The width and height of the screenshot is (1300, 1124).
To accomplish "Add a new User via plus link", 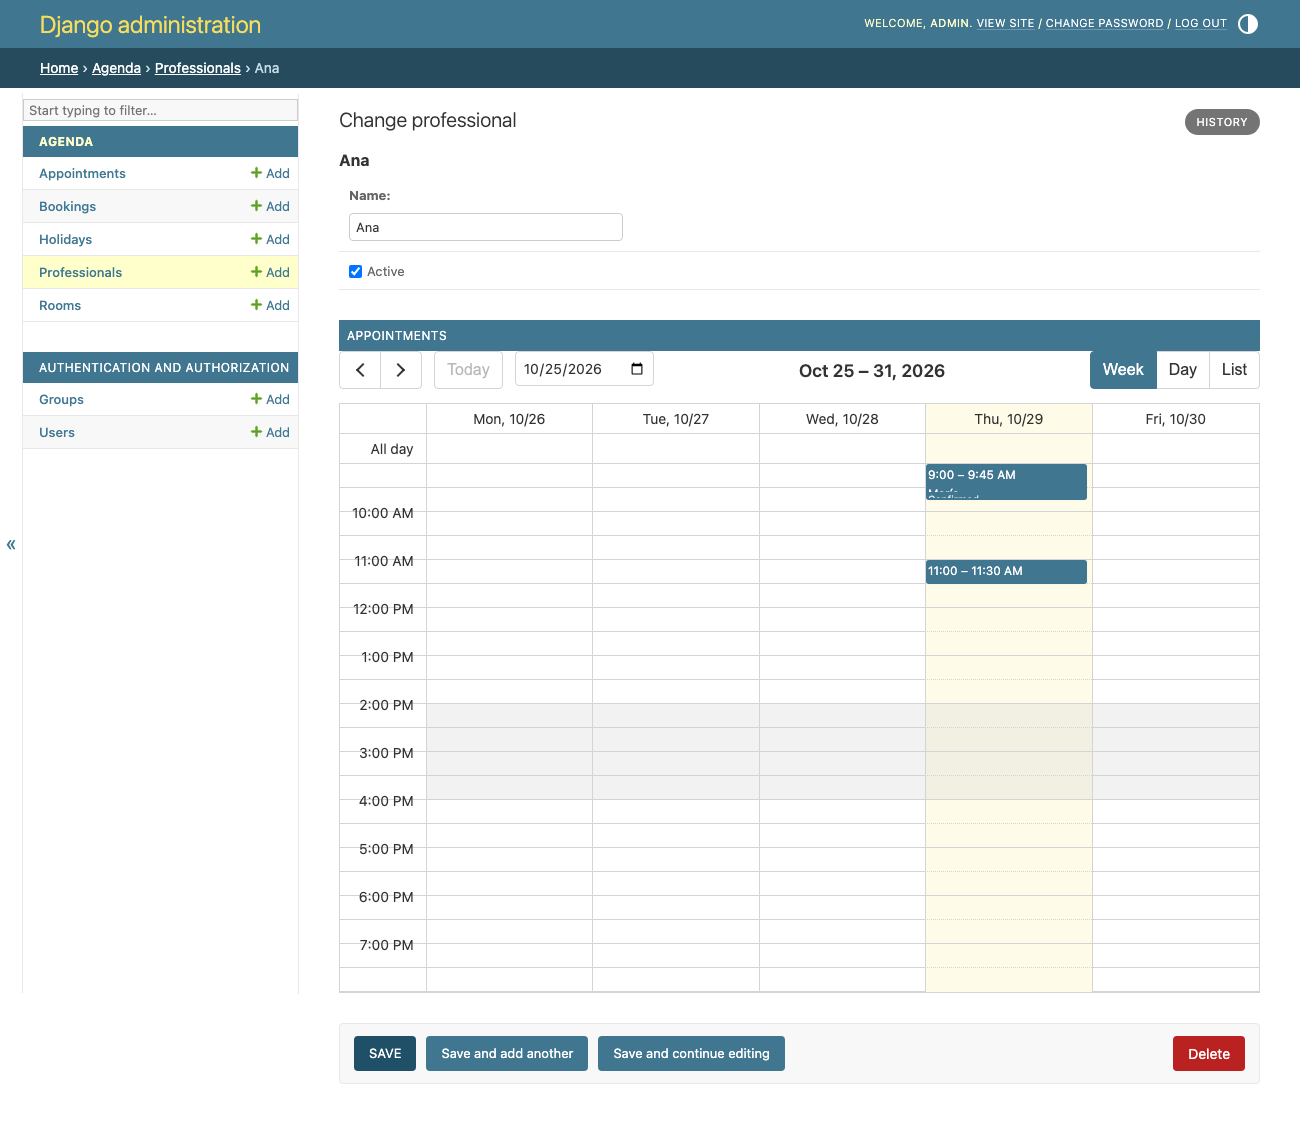I will coord(270,432).
